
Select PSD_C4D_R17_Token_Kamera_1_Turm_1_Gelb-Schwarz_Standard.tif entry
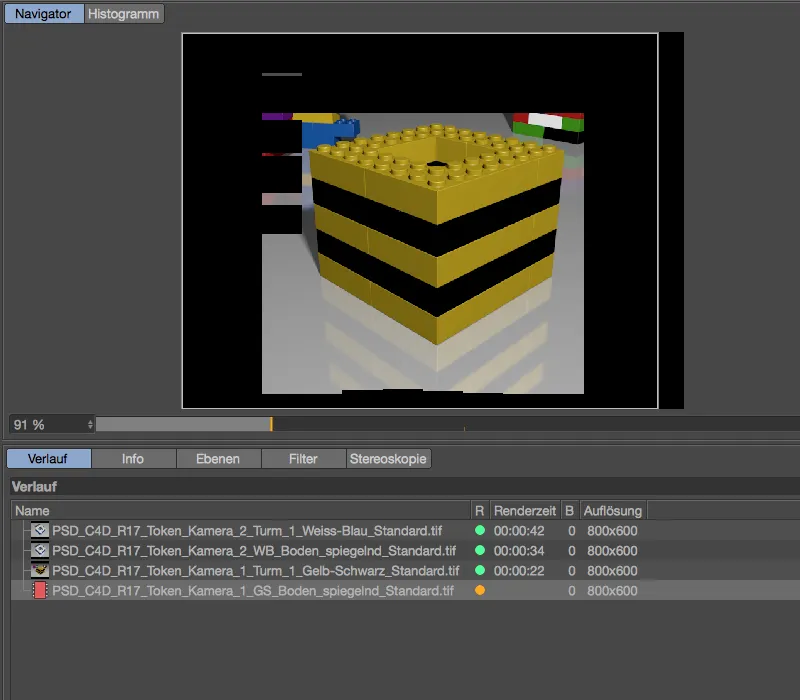[256, 570]
